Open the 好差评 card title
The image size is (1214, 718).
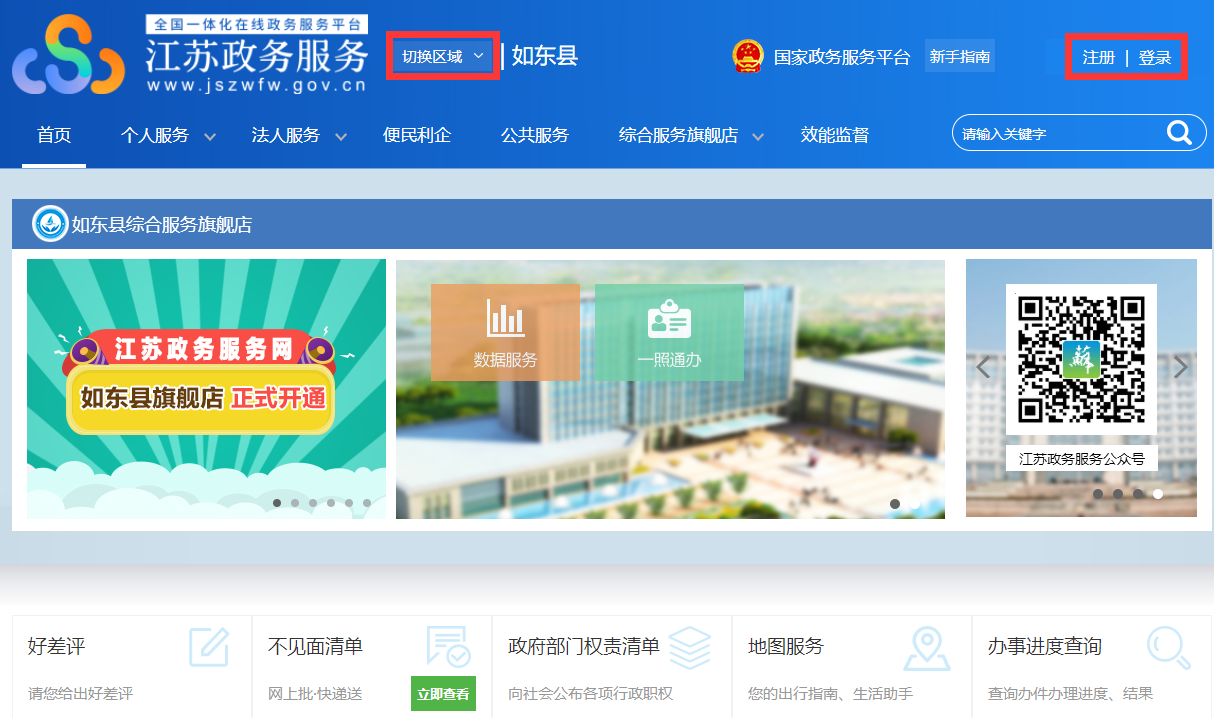coord(57,647)
